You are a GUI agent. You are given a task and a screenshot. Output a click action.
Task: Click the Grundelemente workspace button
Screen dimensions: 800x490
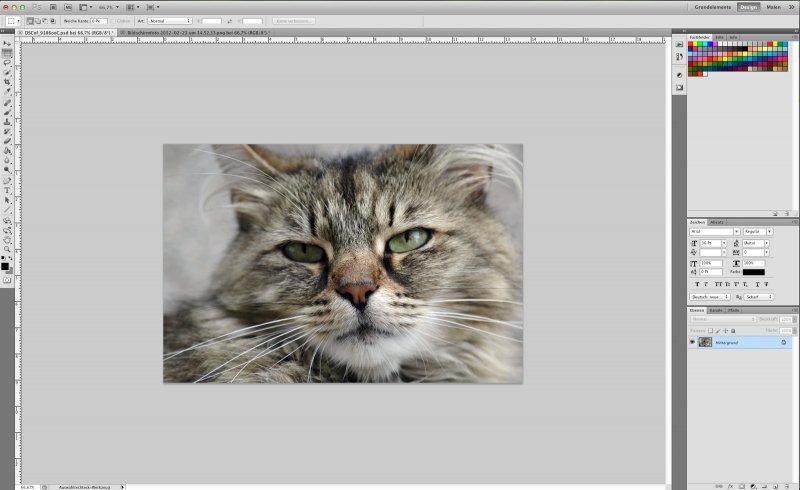pyautogui.click(x=712, y=7)
